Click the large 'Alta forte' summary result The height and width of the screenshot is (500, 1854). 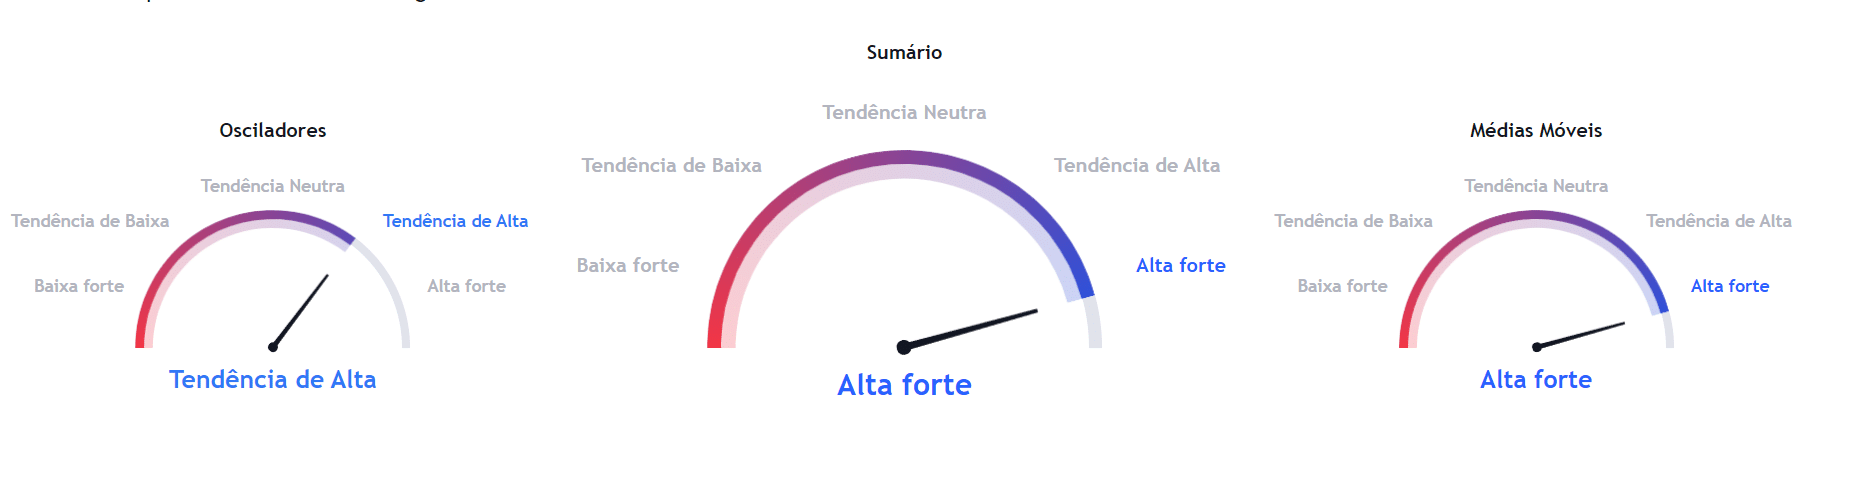(904, 385)
